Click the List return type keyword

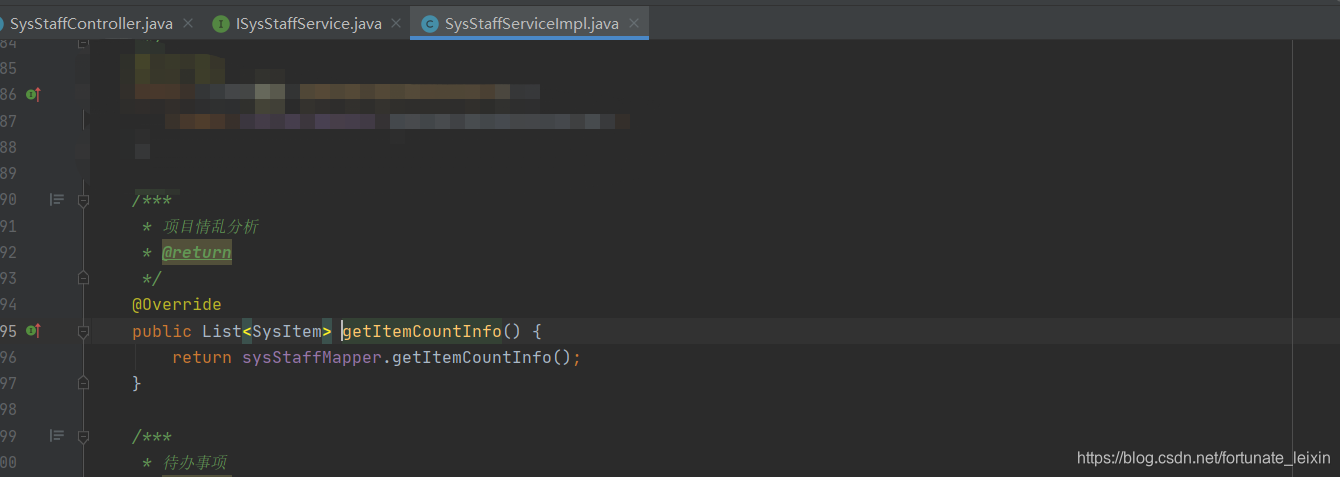pyautogui.click(x=221, y=331)
